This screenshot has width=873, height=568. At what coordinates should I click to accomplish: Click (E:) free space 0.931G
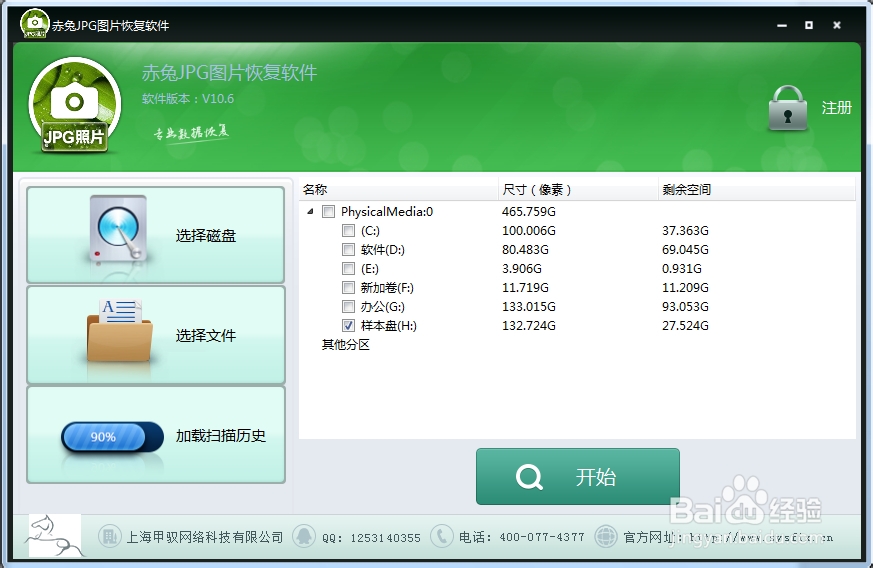pos(681,268)
